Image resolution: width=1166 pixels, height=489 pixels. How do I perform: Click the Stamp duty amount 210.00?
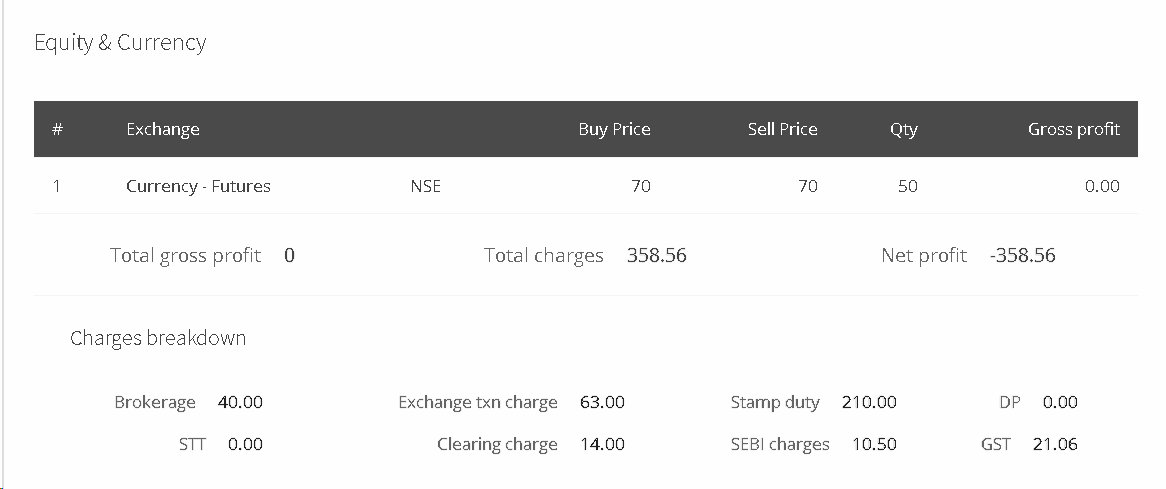[x=869, y=402]
